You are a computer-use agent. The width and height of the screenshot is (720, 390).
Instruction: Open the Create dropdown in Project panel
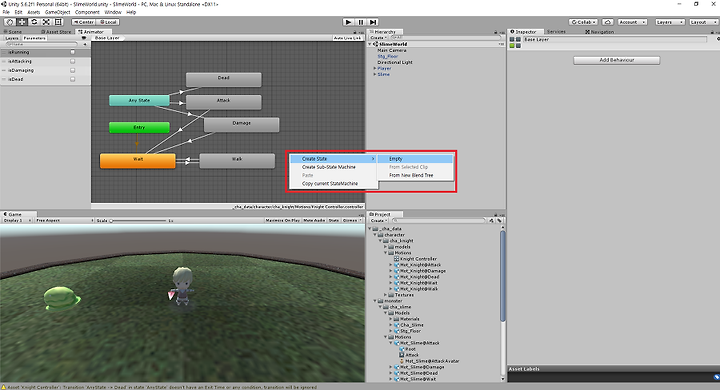[378, 220]
